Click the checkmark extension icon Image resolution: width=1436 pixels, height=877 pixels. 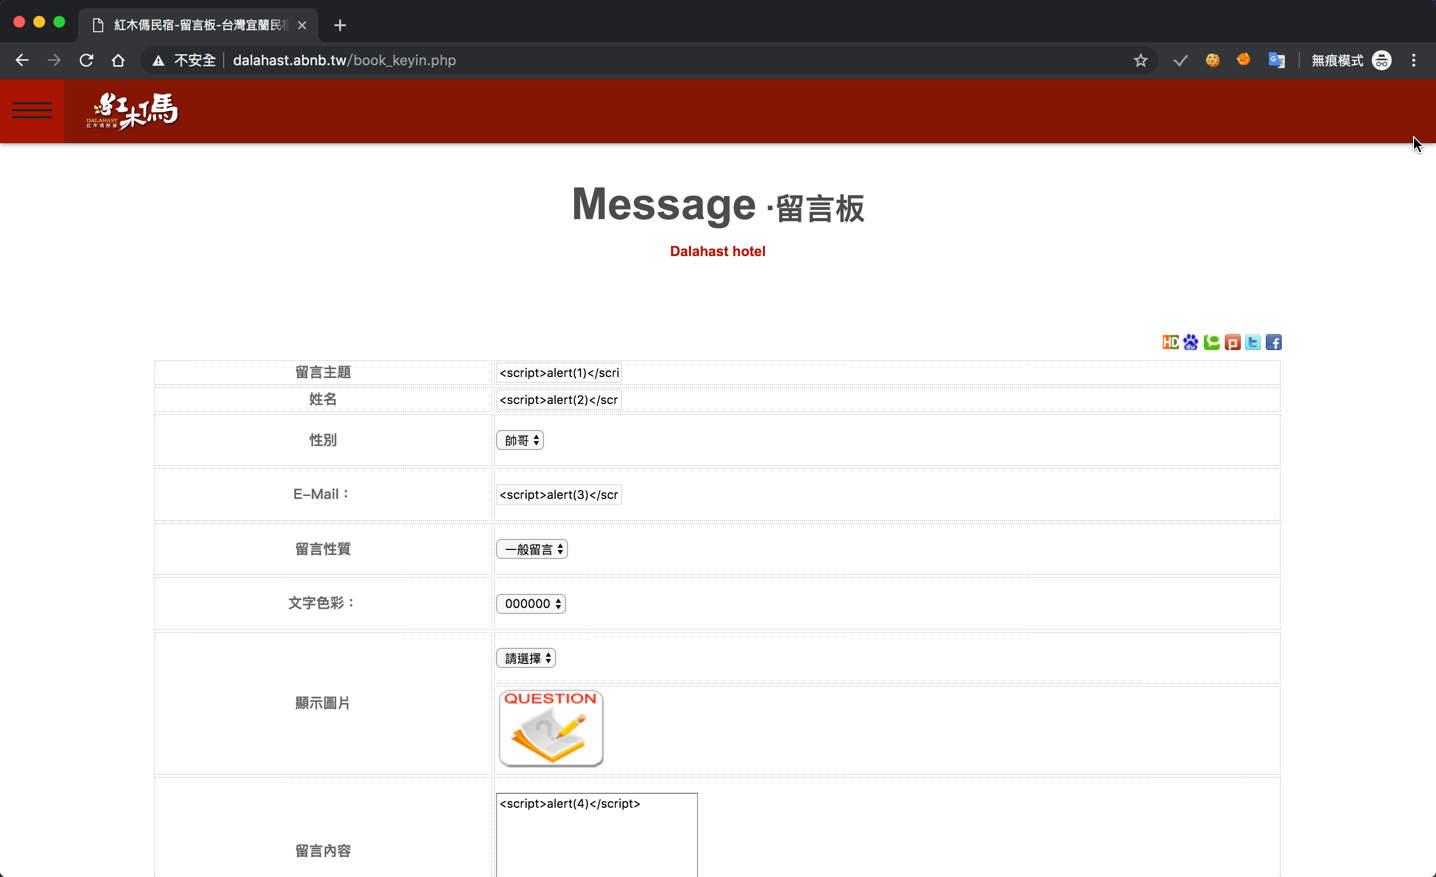(1181, 60)
